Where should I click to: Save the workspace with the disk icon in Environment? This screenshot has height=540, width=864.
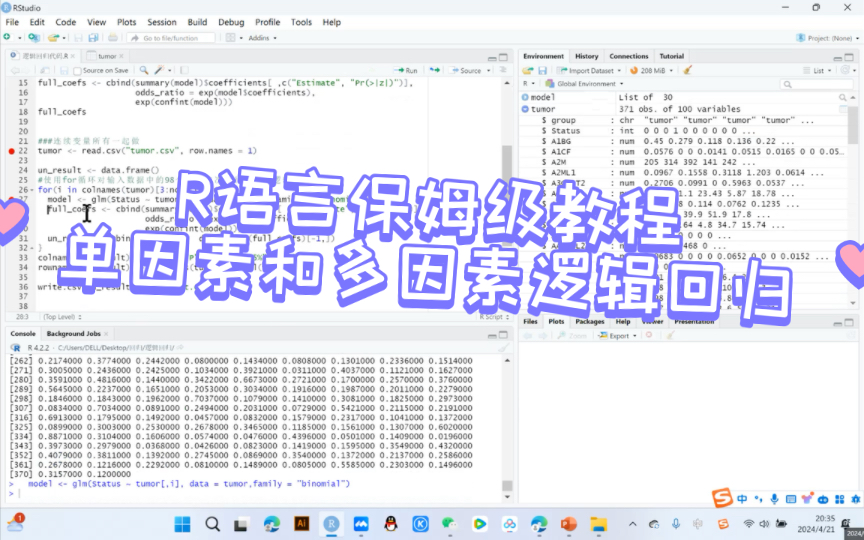tap(542, 70)
